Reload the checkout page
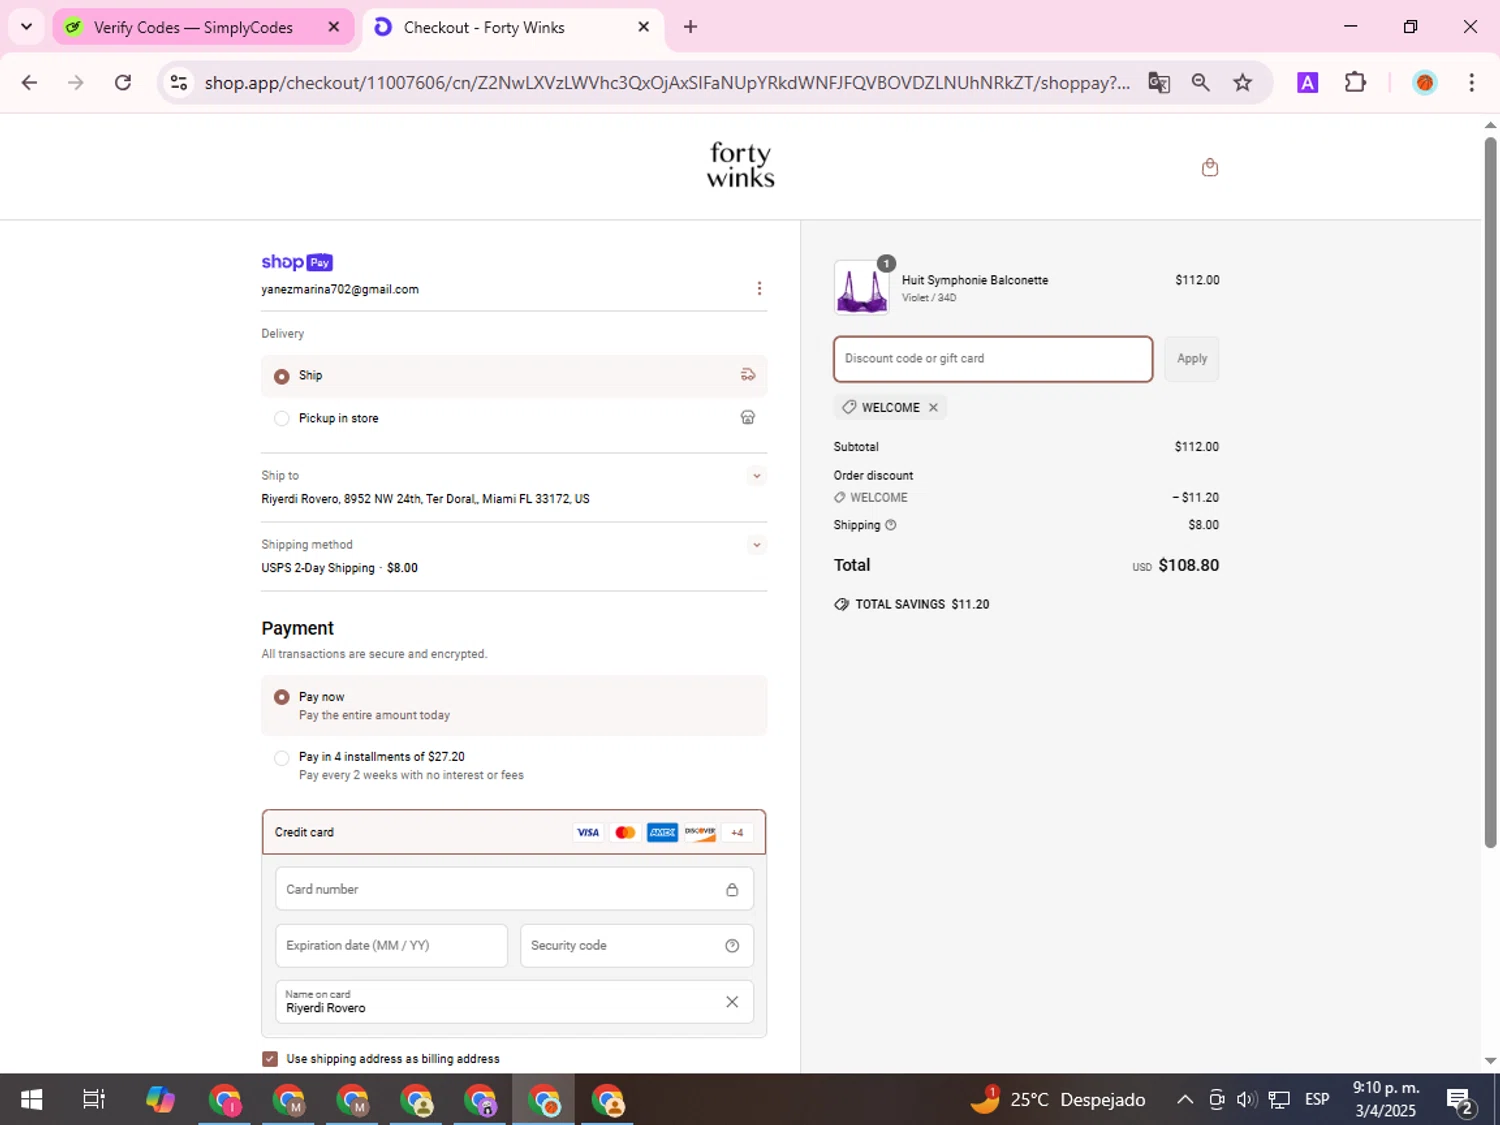 pos(123,83)
